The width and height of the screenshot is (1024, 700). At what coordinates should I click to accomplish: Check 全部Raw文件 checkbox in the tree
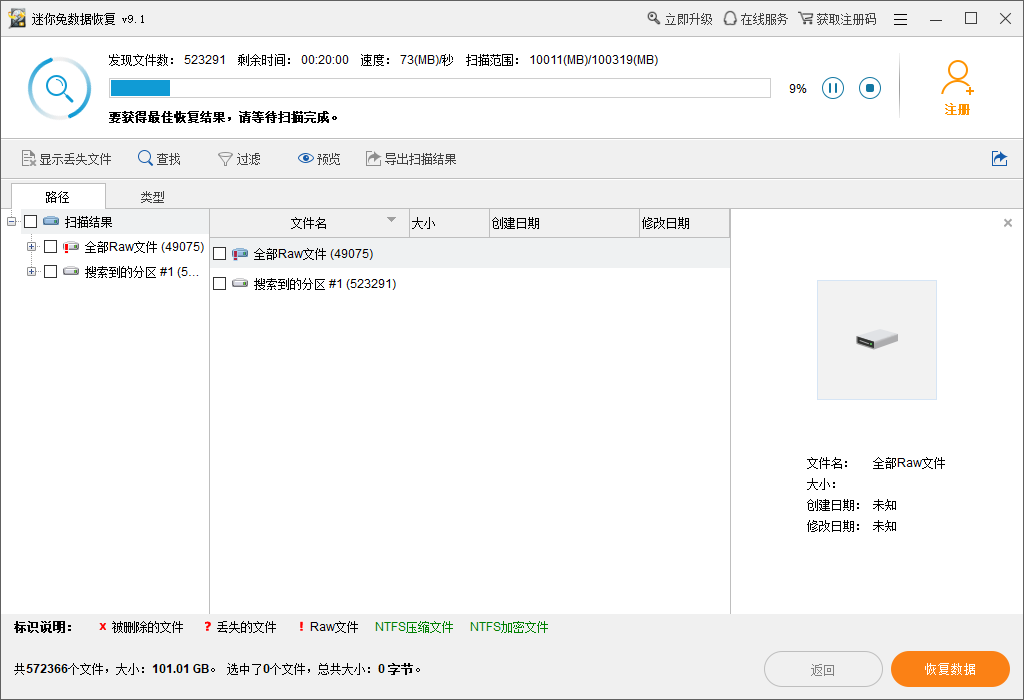[x=50, y=247]
